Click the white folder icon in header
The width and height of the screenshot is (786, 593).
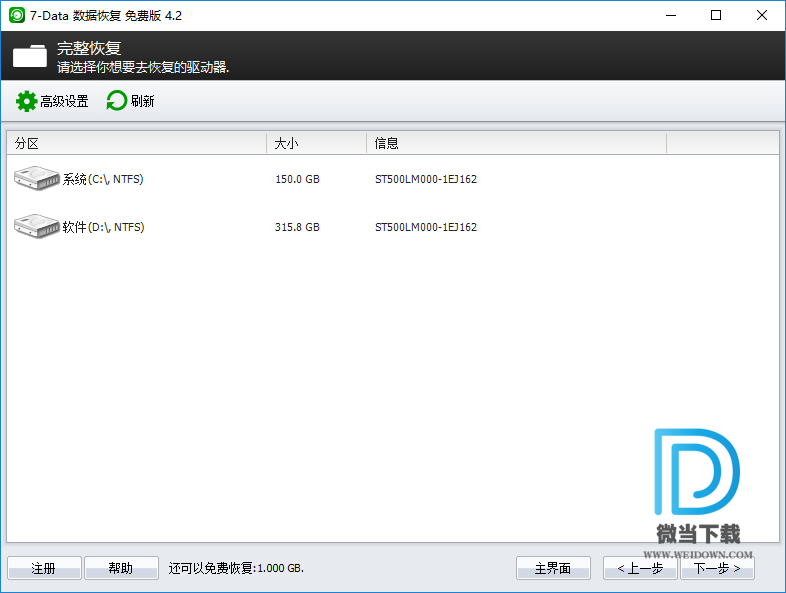point(30,56)
